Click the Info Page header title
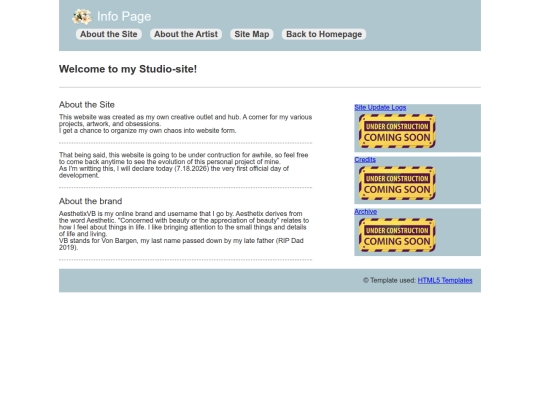 click(124, 16)
